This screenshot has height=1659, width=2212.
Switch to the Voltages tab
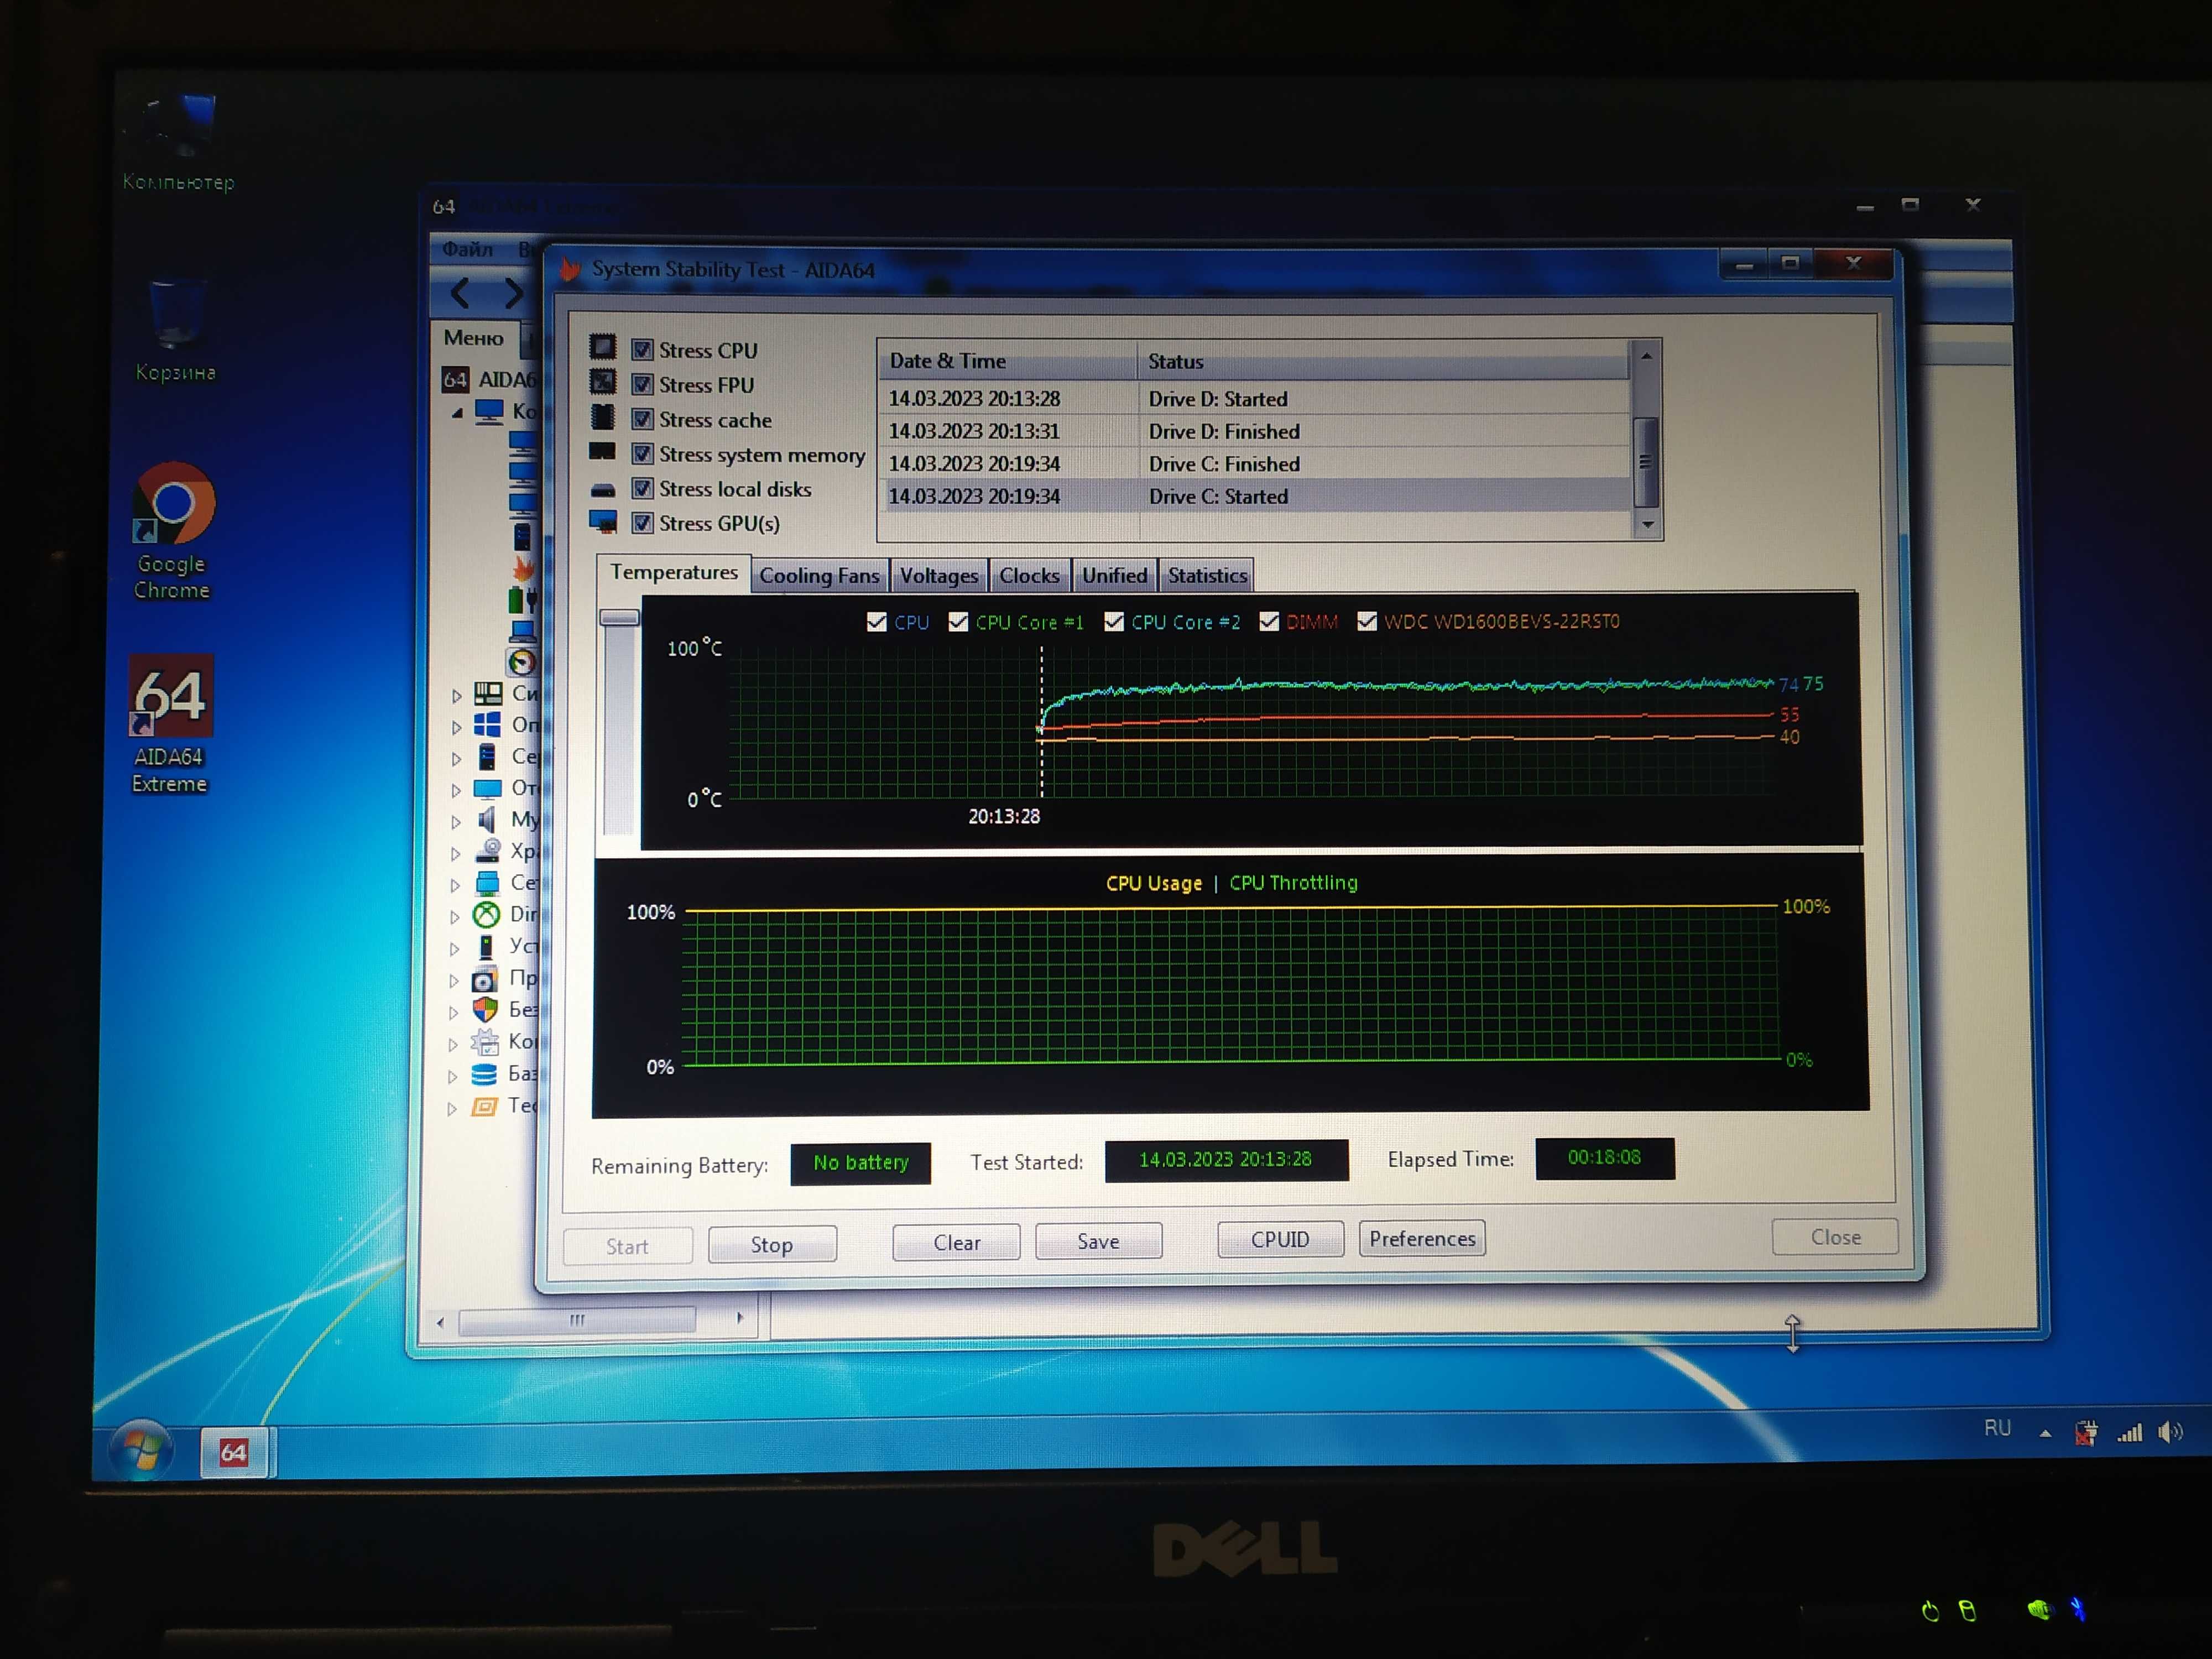(x=938, y=576)
